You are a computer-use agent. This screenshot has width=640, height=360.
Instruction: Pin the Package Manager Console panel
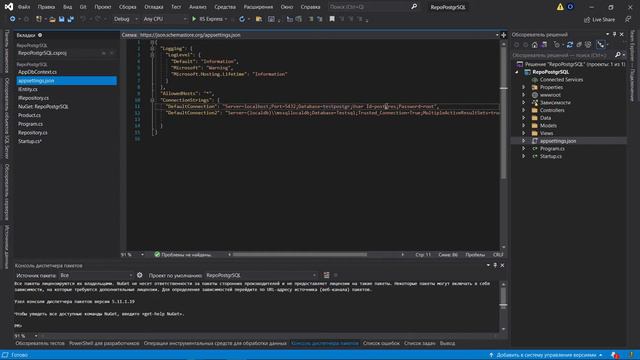pos(495,265)
